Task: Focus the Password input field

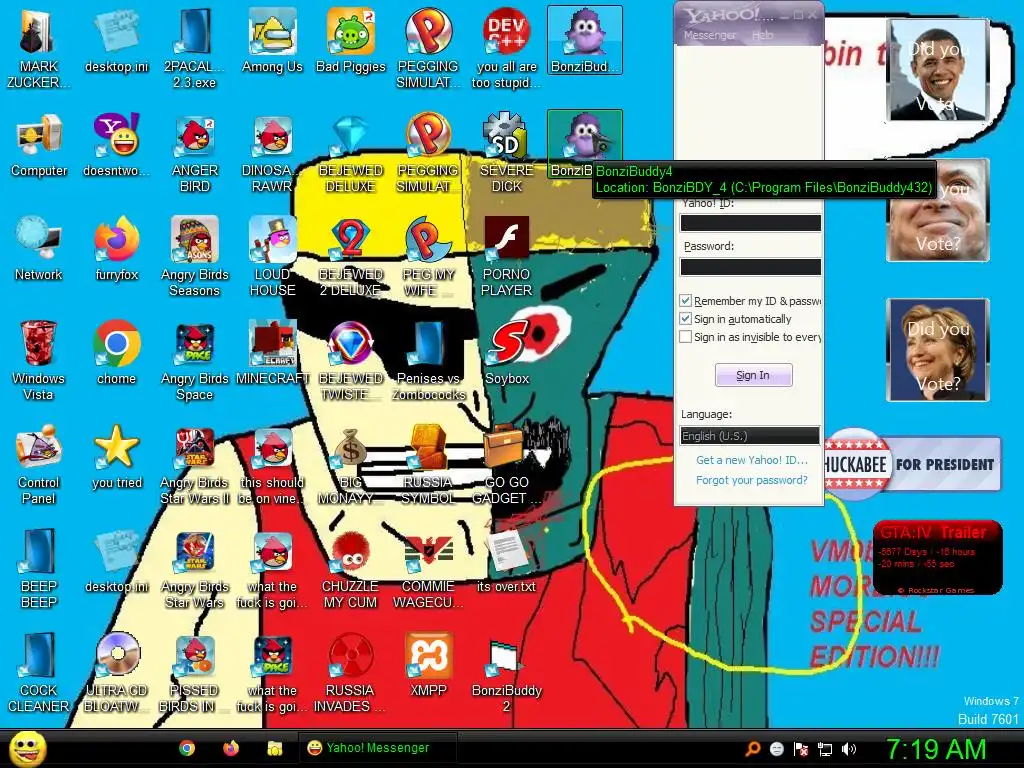Action: coord(750,266)
